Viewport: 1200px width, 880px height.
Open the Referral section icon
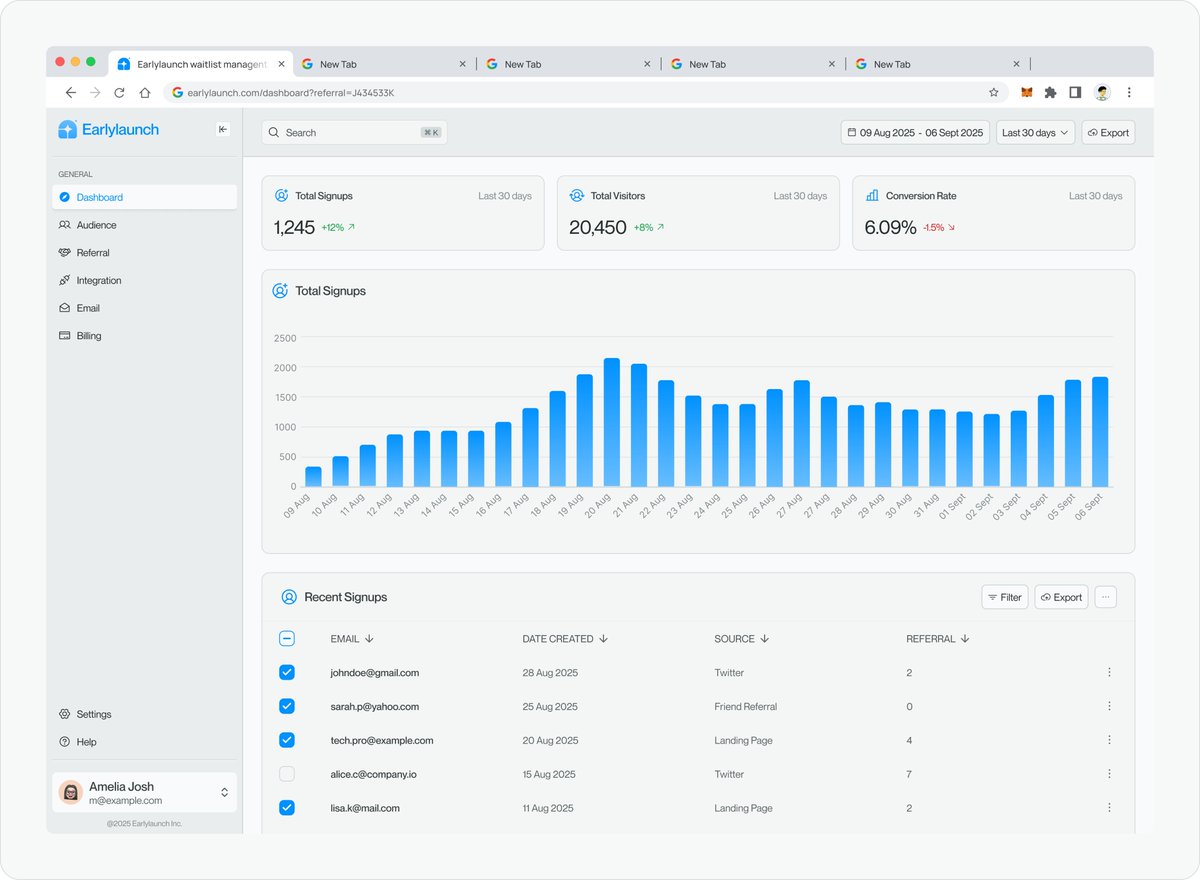tap(65, 252)
